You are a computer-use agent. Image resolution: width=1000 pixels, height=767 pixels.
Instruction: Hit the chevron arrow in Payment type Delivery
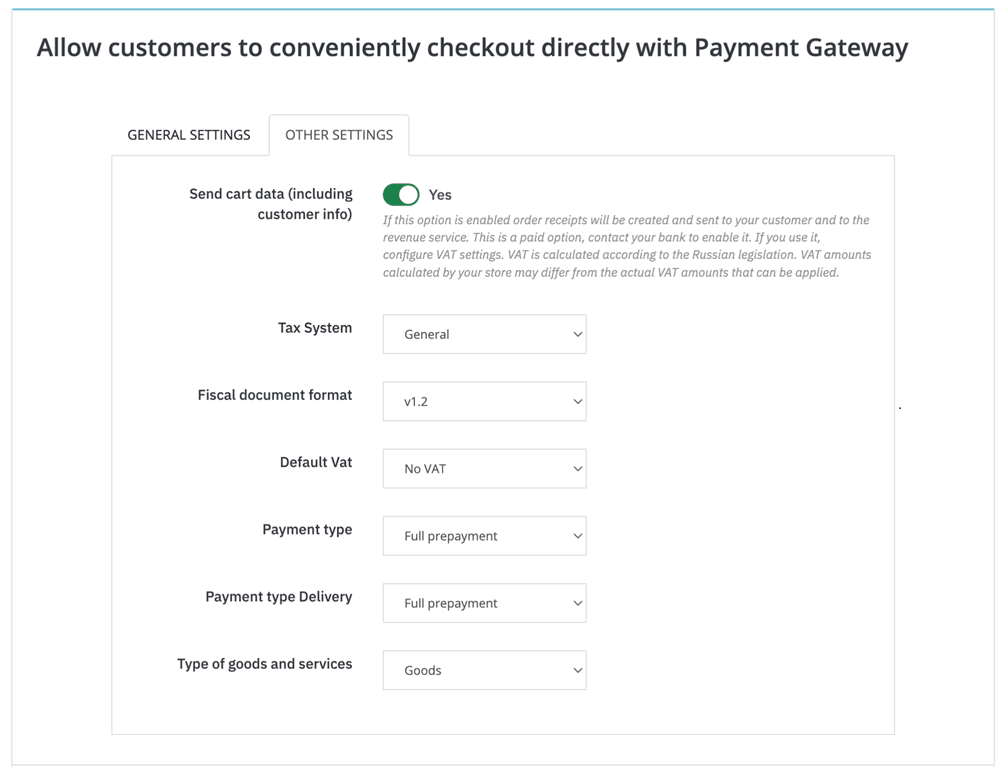coord(577,603)
